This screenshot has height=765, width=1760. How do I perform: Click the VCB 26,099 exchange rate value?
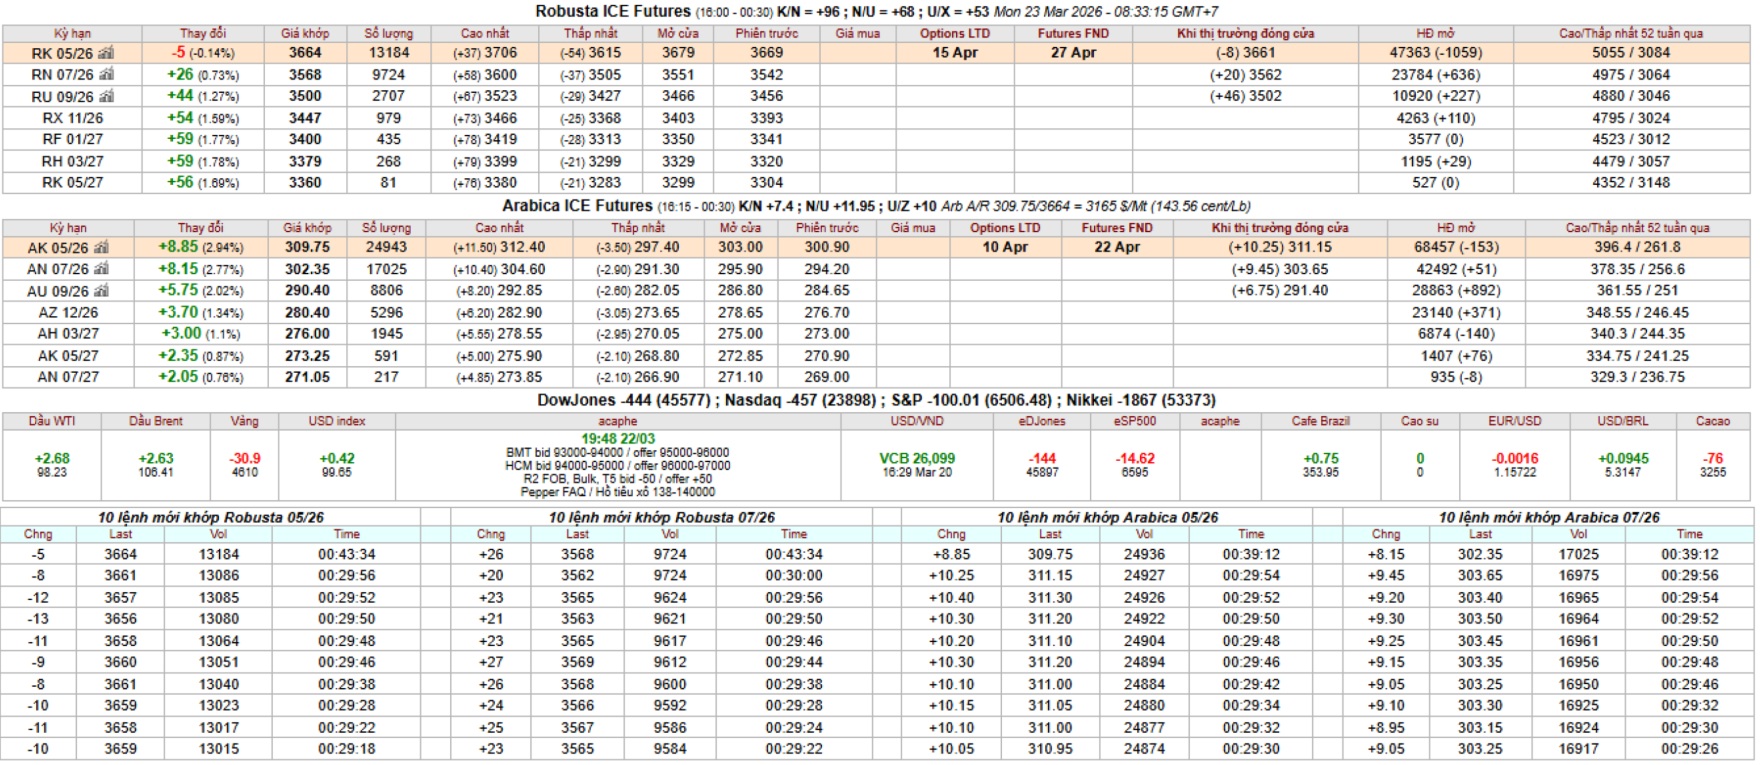pos(916,458)
